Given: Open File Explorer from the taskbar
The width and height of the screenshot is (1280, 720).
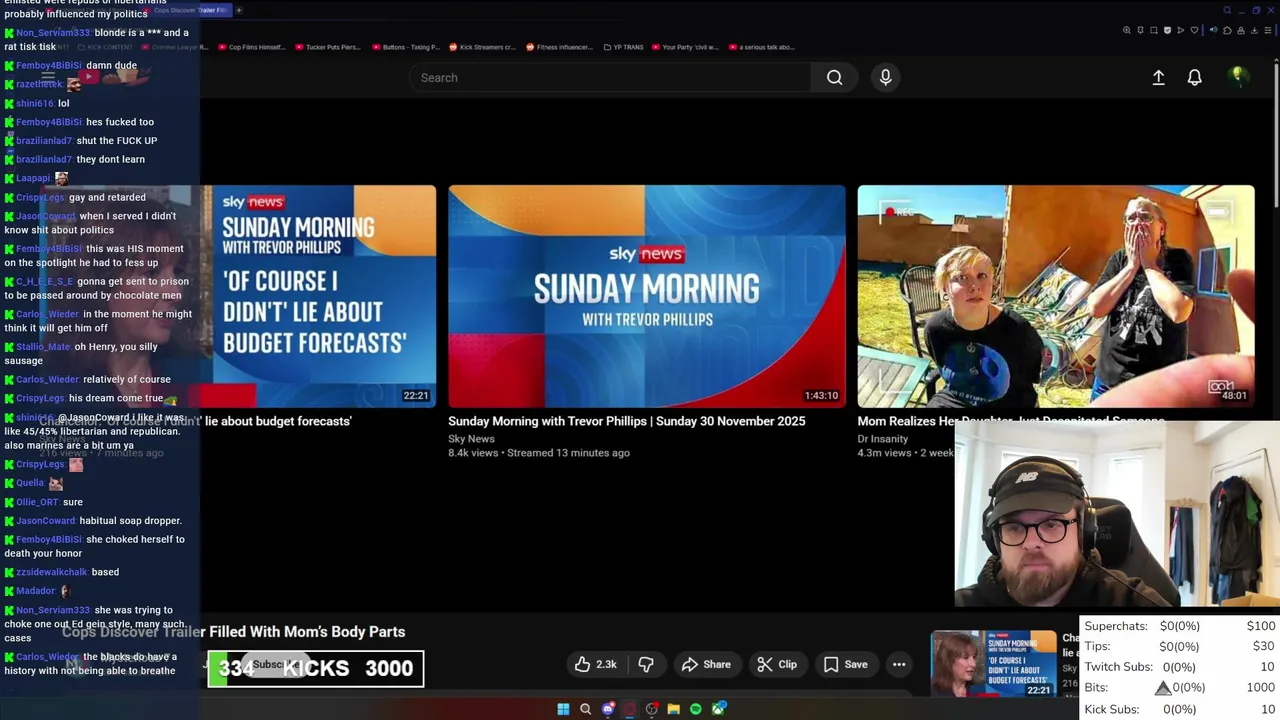Looking at the screenshot, I should (674, 709).
